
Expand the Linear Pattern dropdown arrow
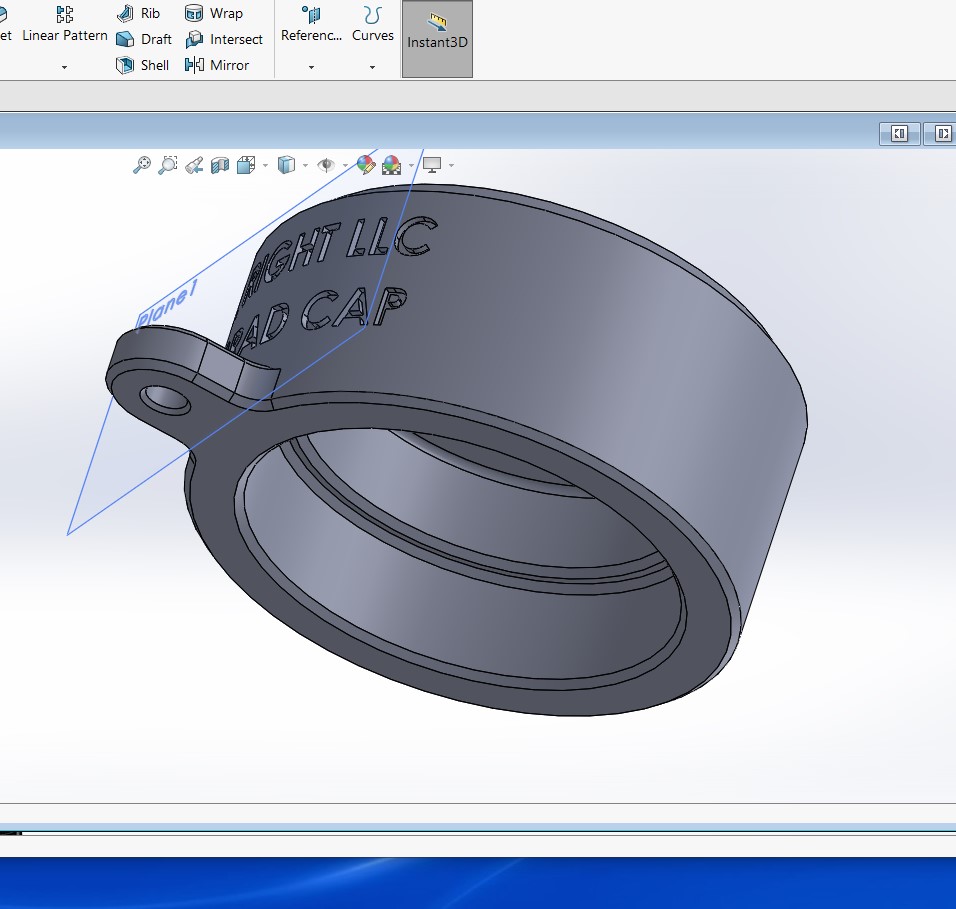pyautogui.click(x=64, y=67)
